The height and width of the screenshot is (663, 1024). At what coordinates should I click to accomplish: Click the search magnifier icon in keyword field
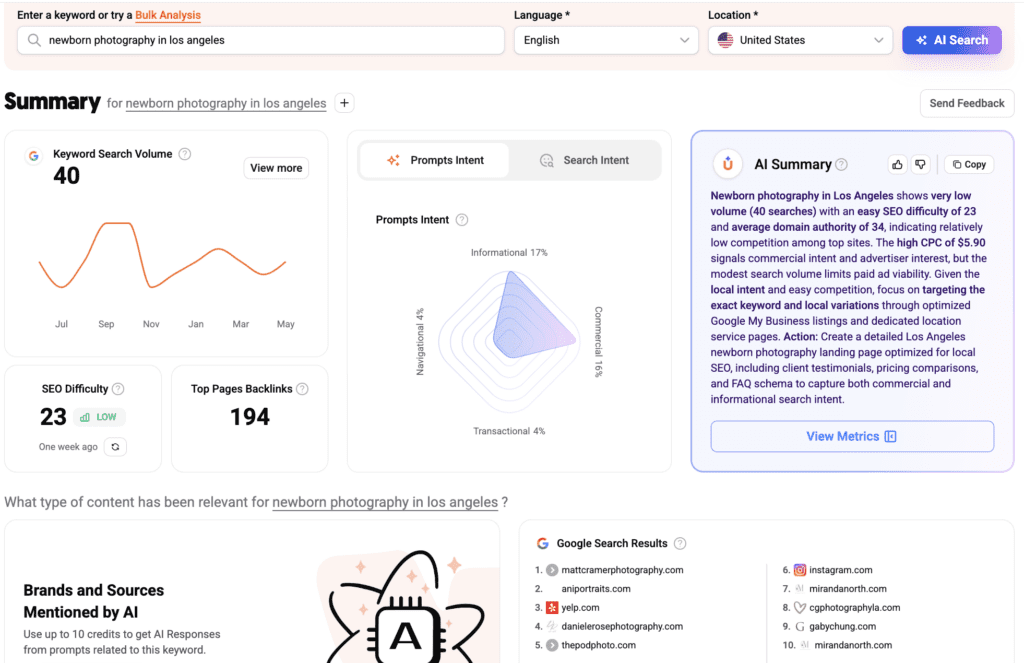click(x=34, y=40)
